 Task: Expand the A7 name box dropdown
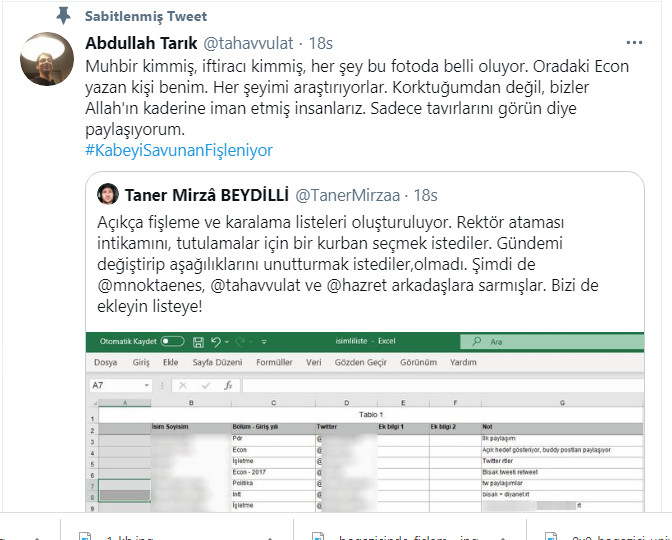click(147, 385)
